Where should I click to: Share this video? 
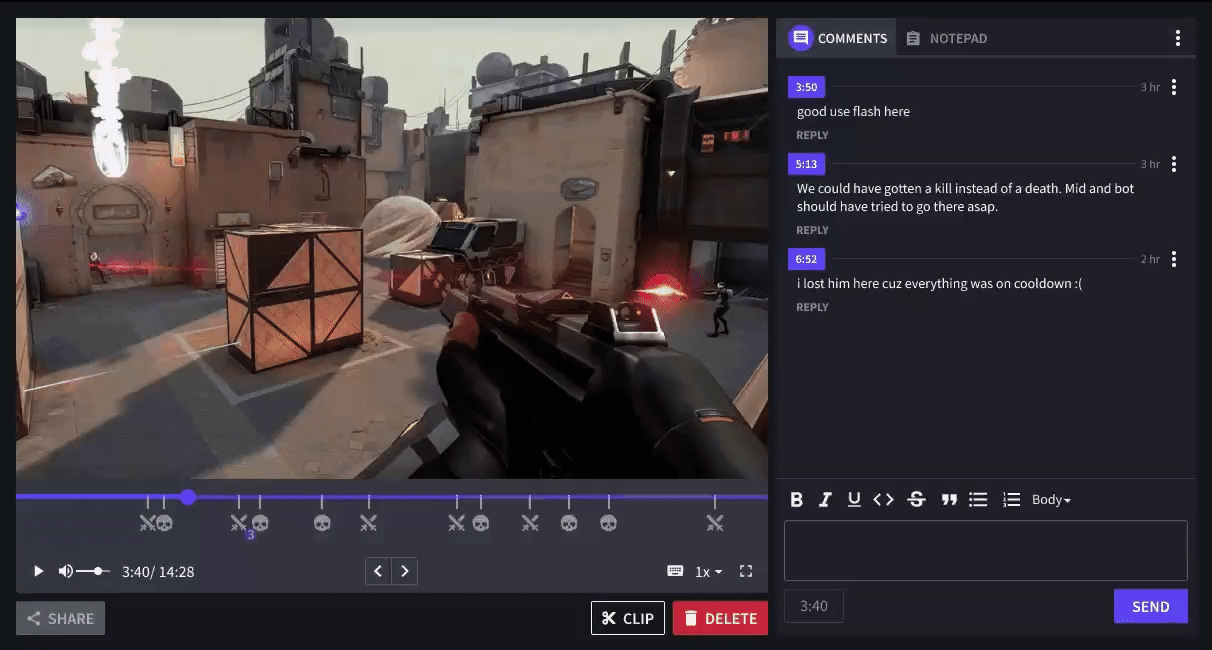(60, 618)
